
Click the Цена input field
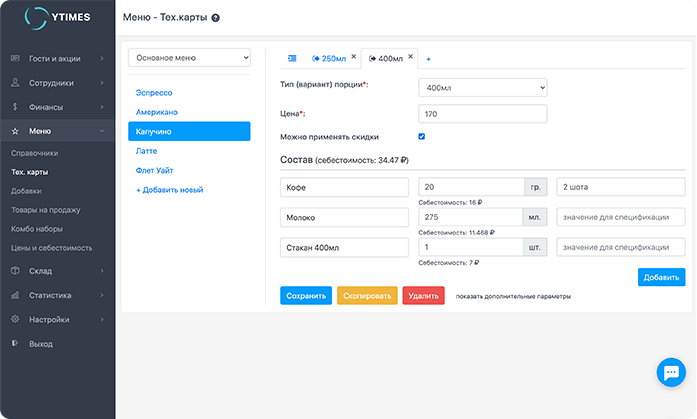pyautogui.click(x=482, y=114)
